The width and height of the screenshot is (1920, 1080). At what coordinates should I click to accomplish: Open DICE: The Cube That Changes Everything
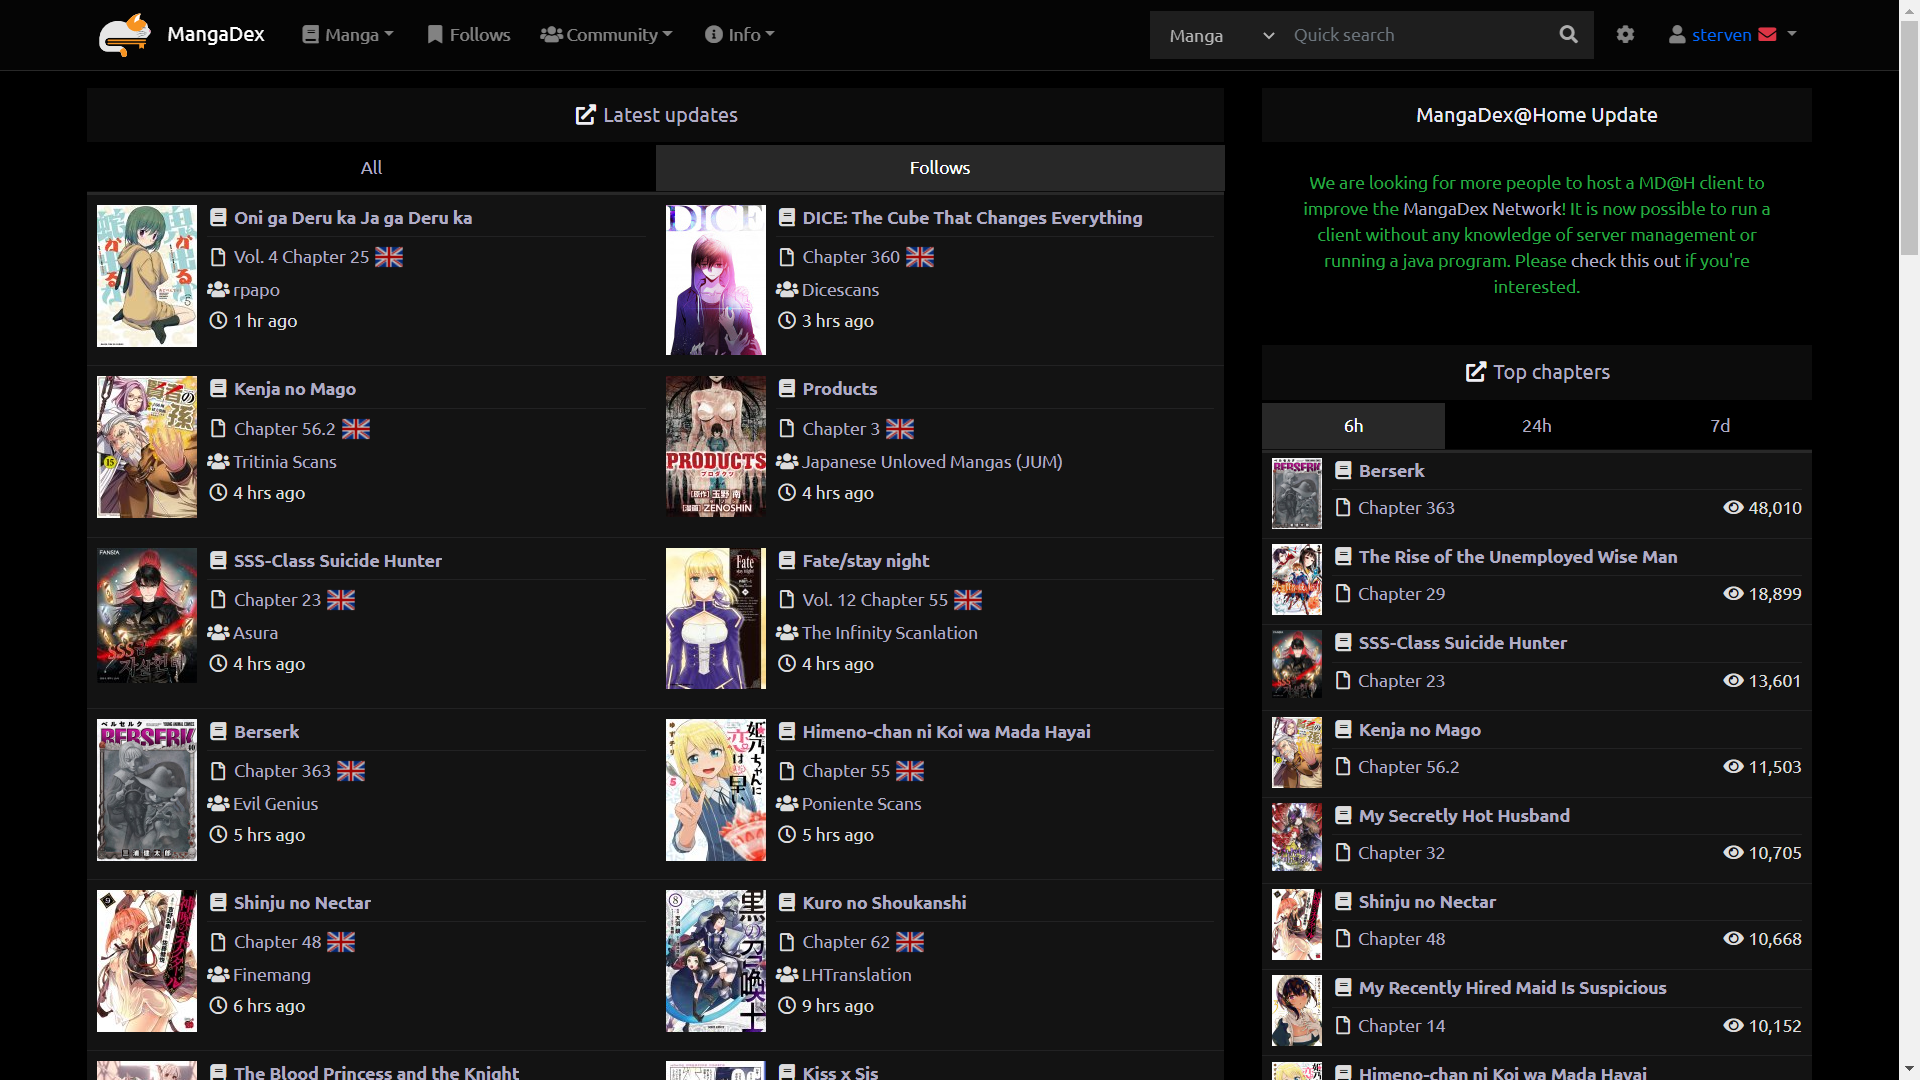coord(972,218)
